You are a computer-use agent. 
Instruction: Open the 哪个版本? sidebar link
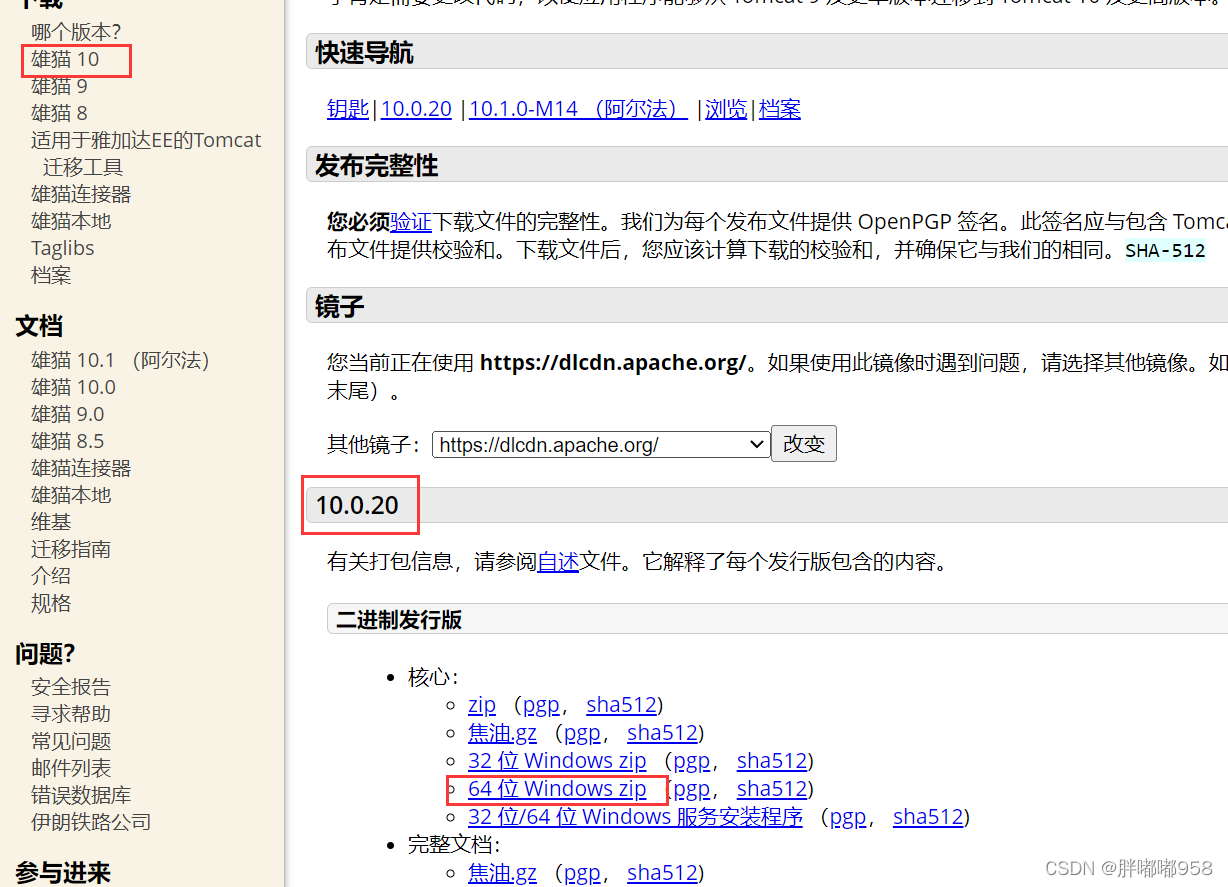point(76,32)
